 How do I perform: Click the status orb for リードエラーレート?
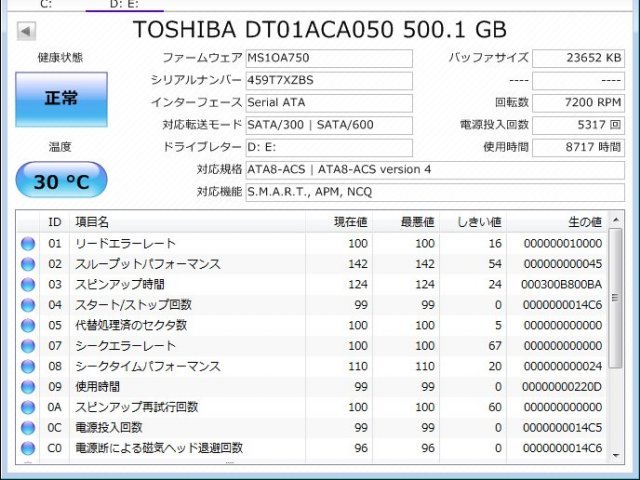28,244
